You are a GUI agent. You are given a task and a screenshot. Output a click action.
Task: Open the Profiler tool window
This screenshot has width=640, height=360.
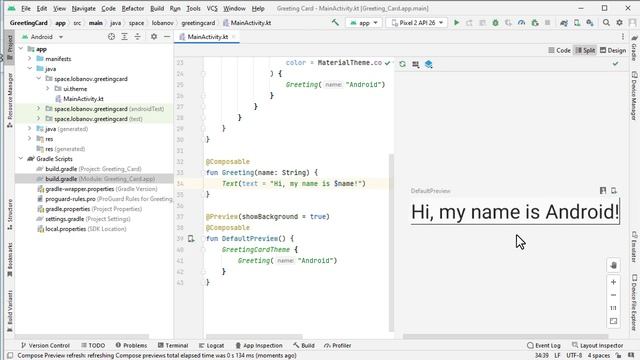tap(338, 345)
